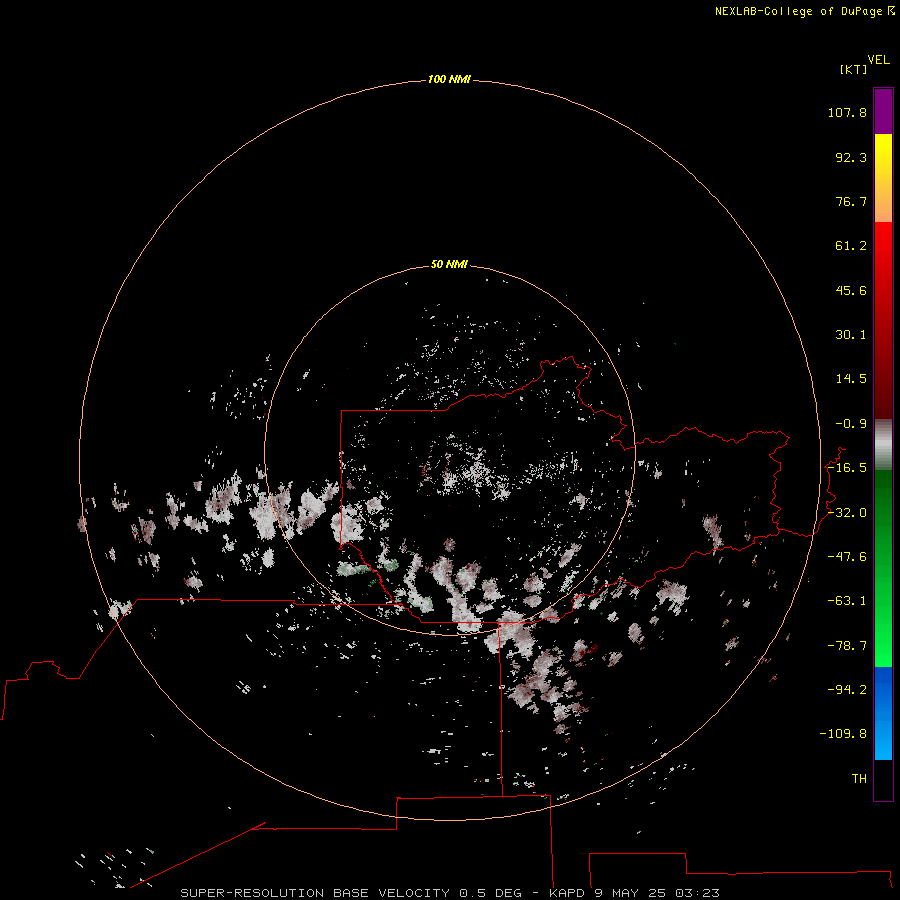Image resolution: width=900 pixels, height=900 pixels.
Task: Click the -78.7 velocity scale value
Action: 847,646
